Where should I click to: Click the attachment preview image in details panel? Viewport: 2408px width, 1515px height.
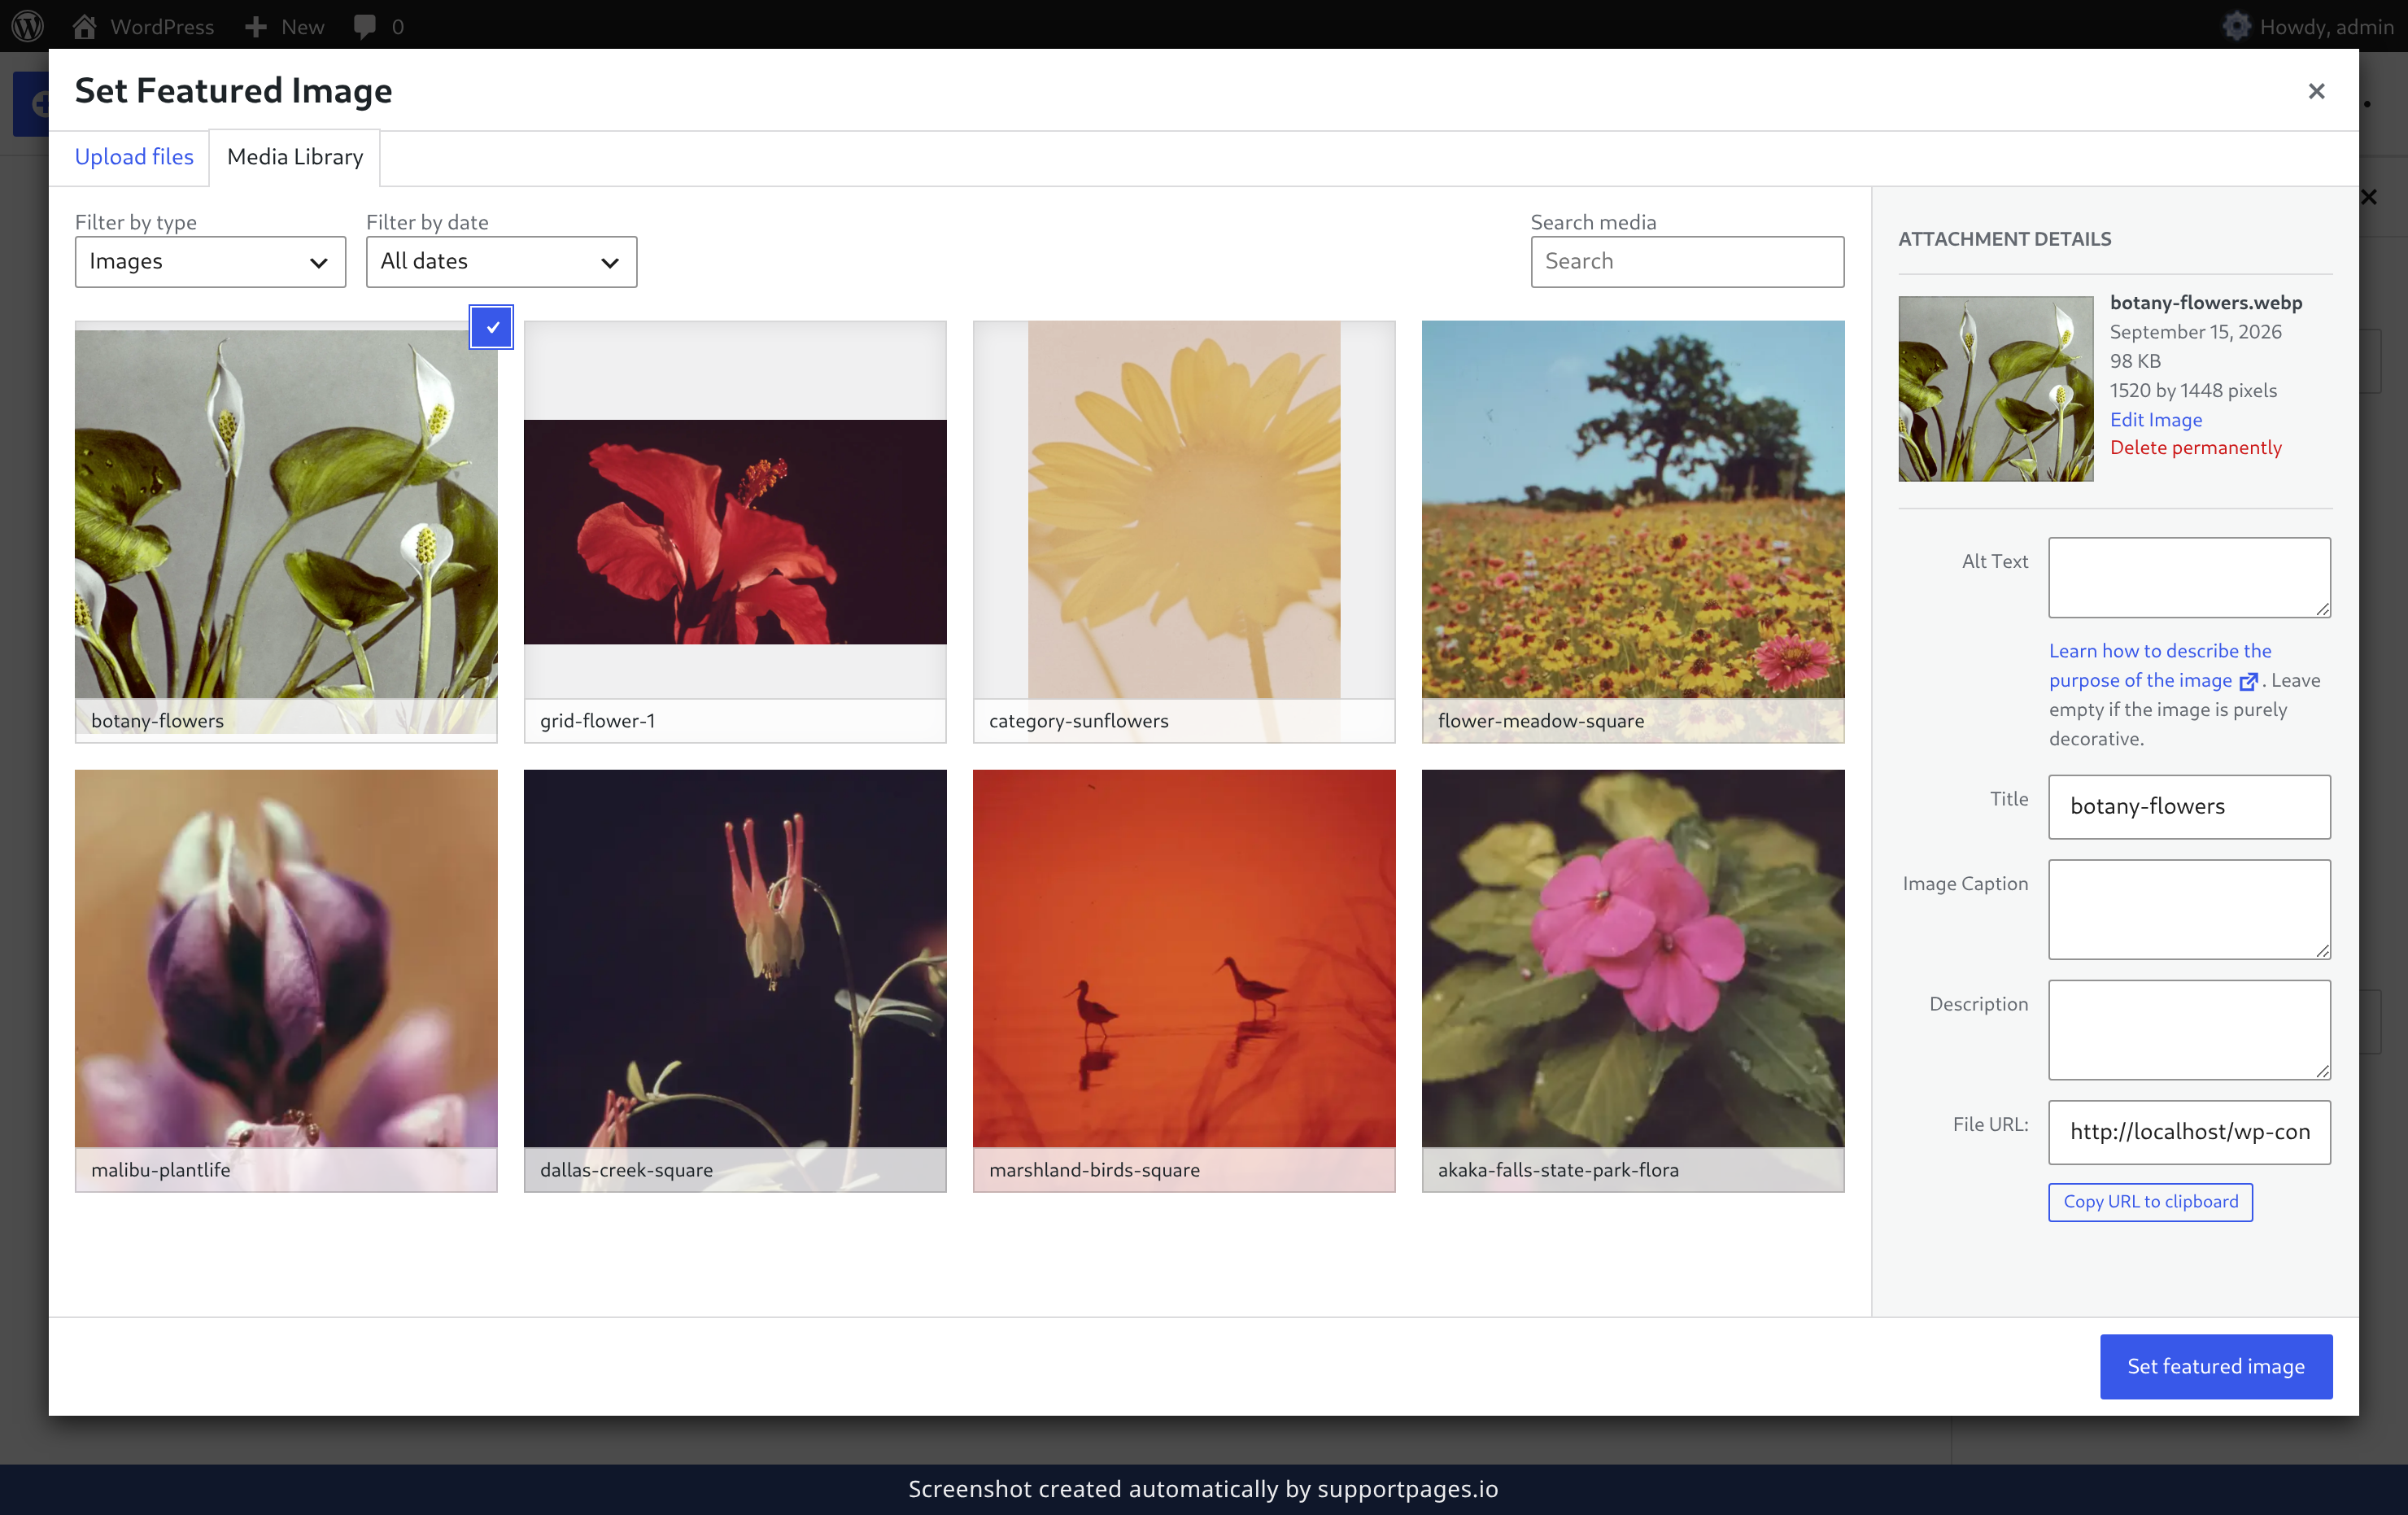click(x=1995, y=389)
